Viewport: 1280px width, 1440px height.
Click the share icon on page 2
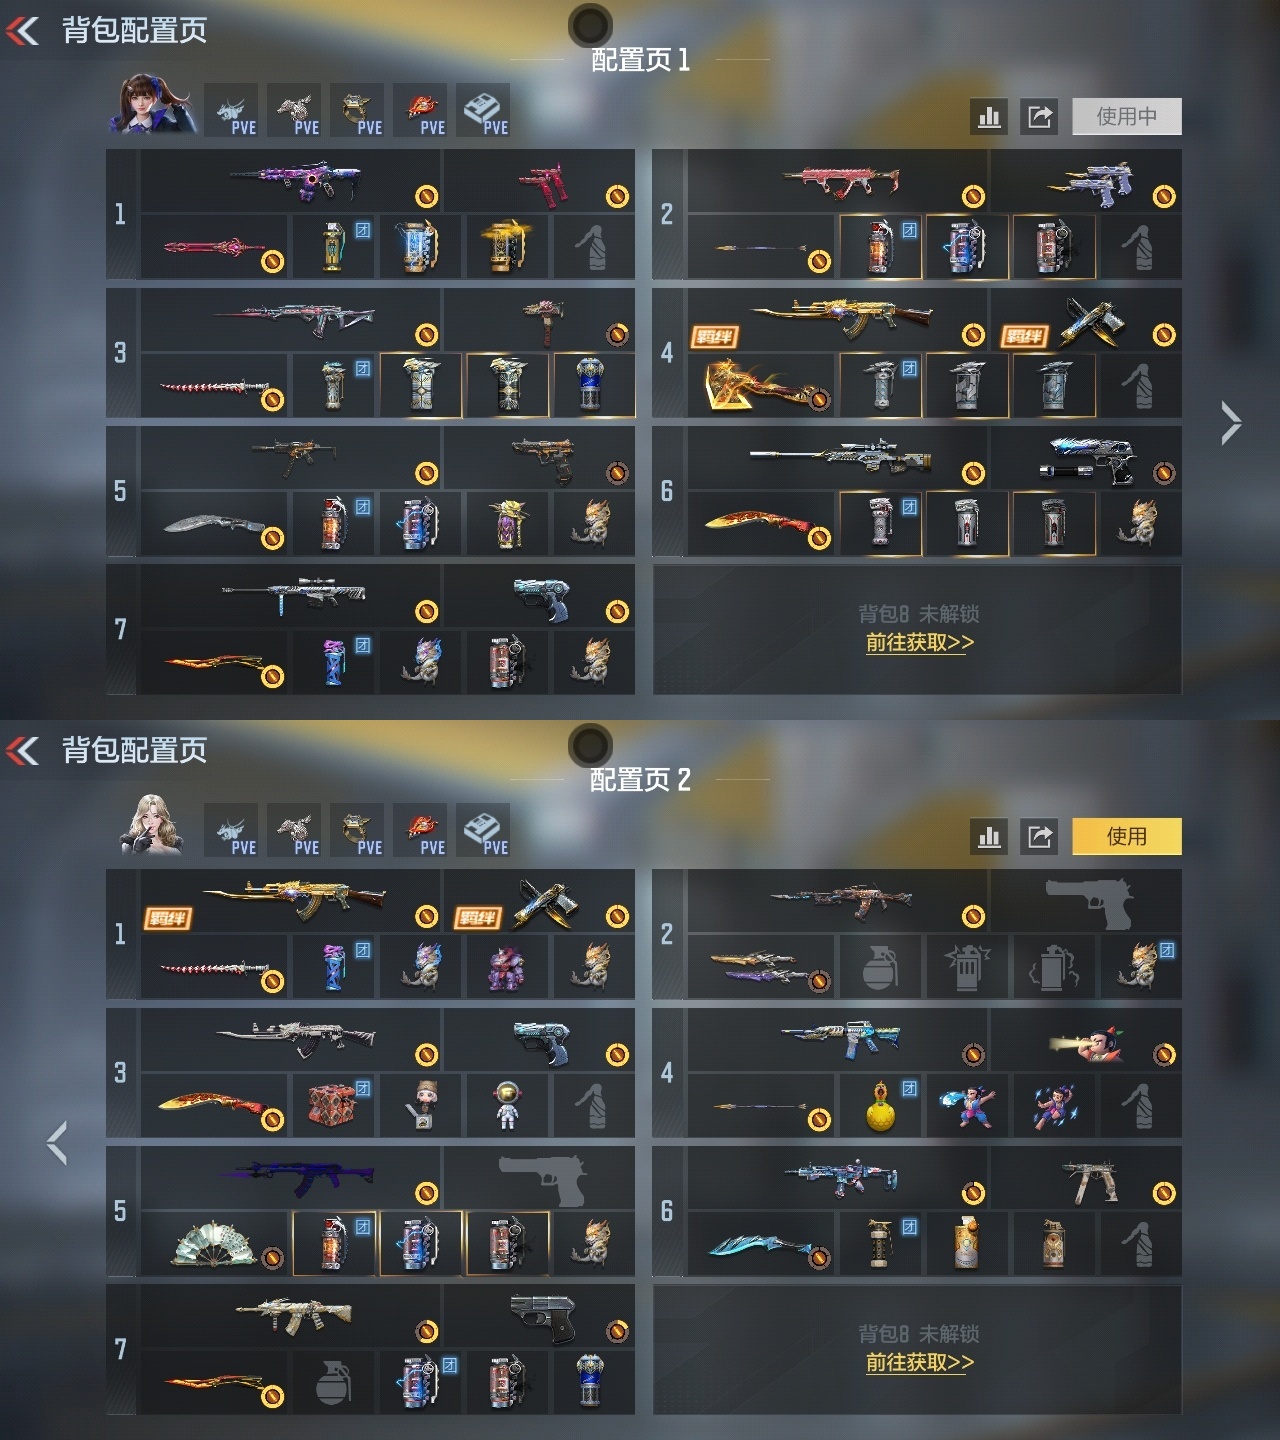(x=1040, y=836)
